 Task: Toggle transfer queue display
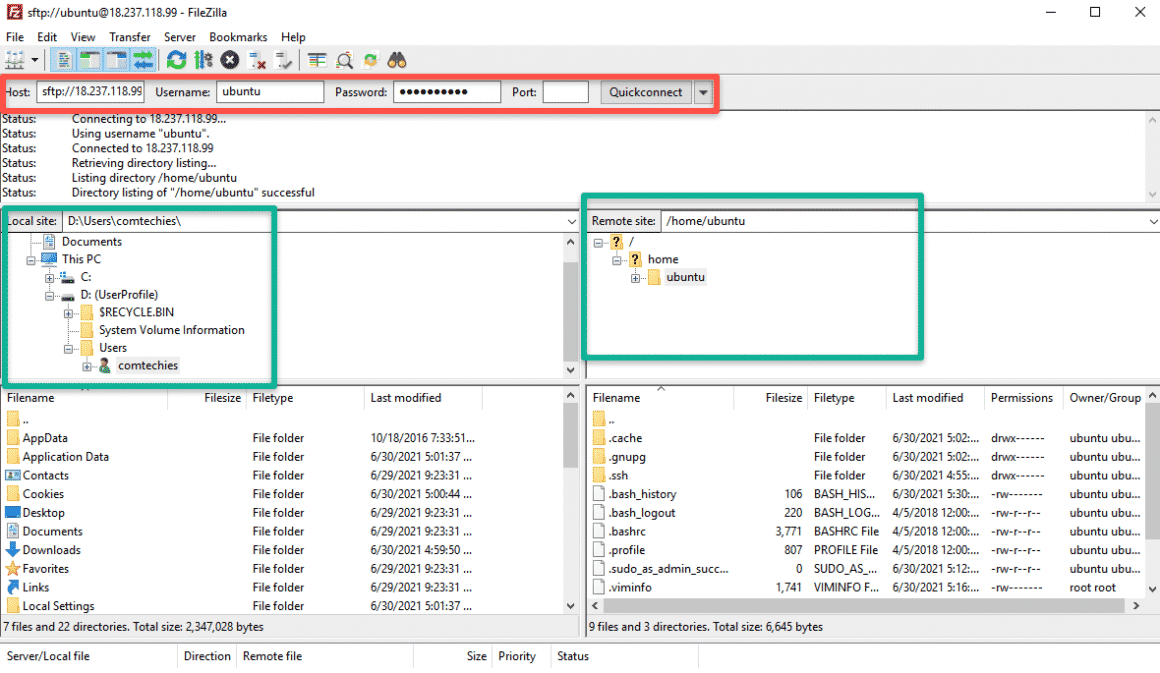[x=144, y=61]
